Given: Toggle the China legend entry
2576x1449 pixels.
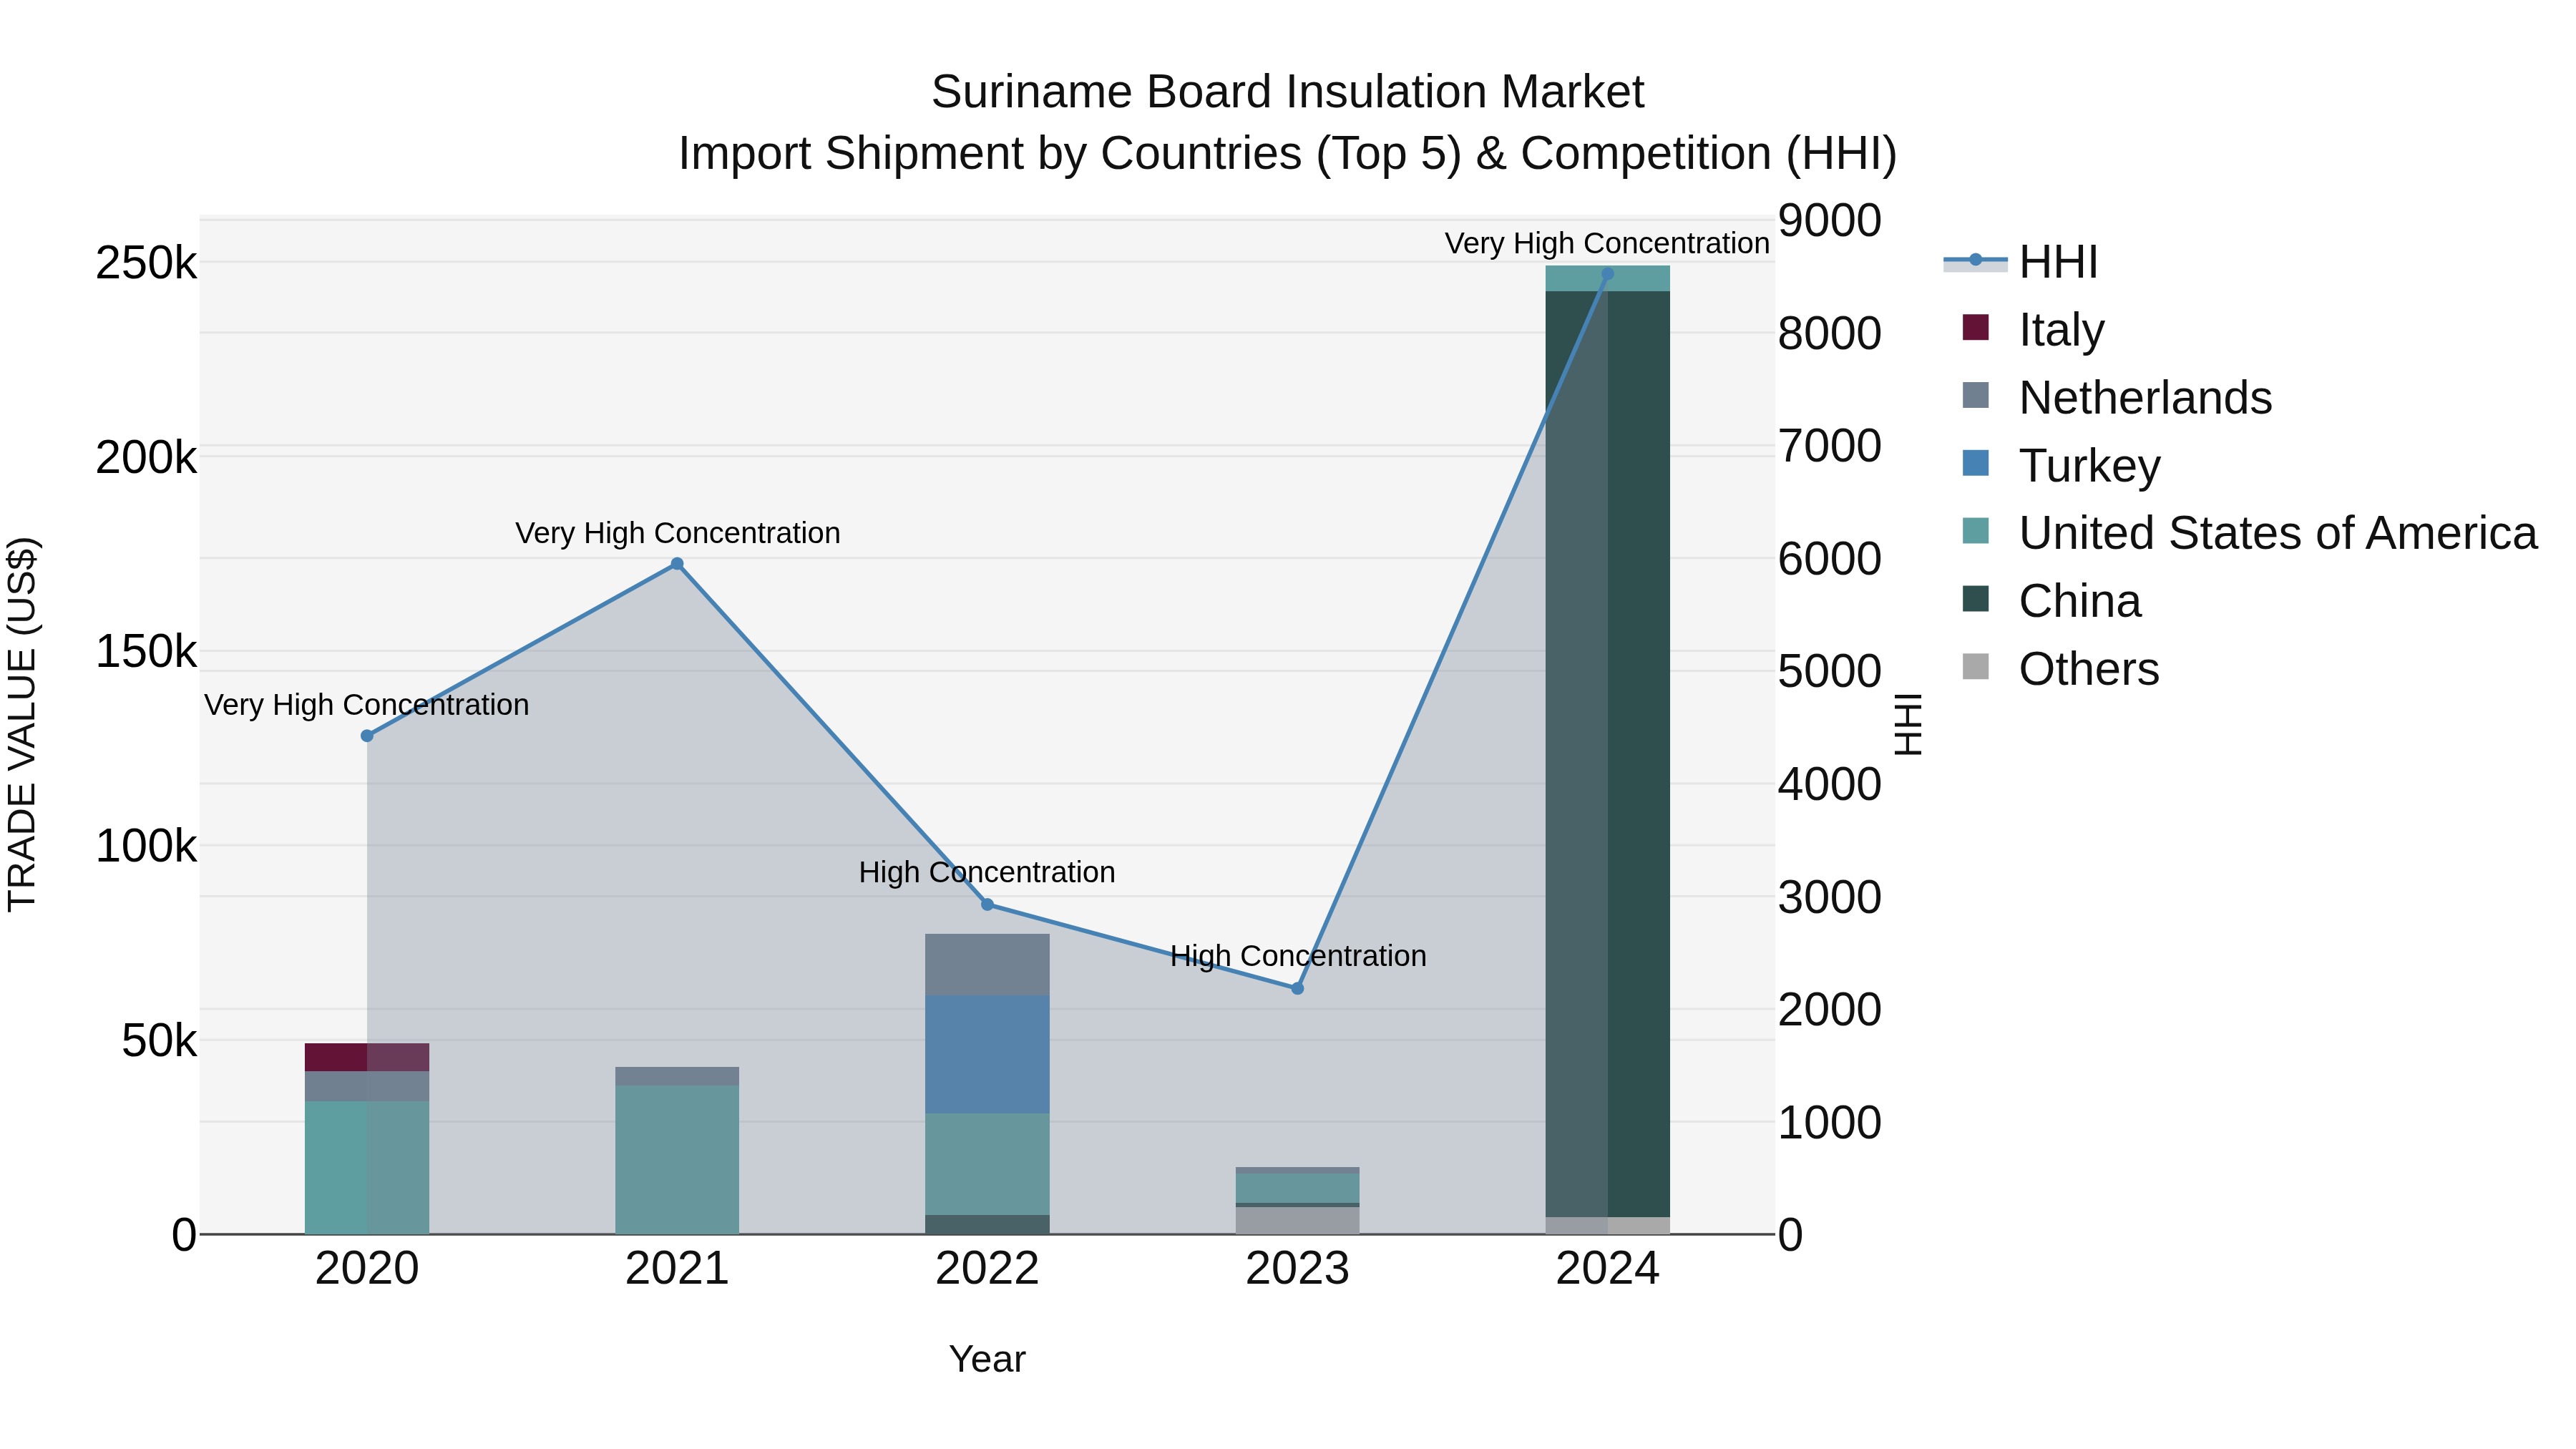Looking at the screenshot, I should pos(2051,601).
